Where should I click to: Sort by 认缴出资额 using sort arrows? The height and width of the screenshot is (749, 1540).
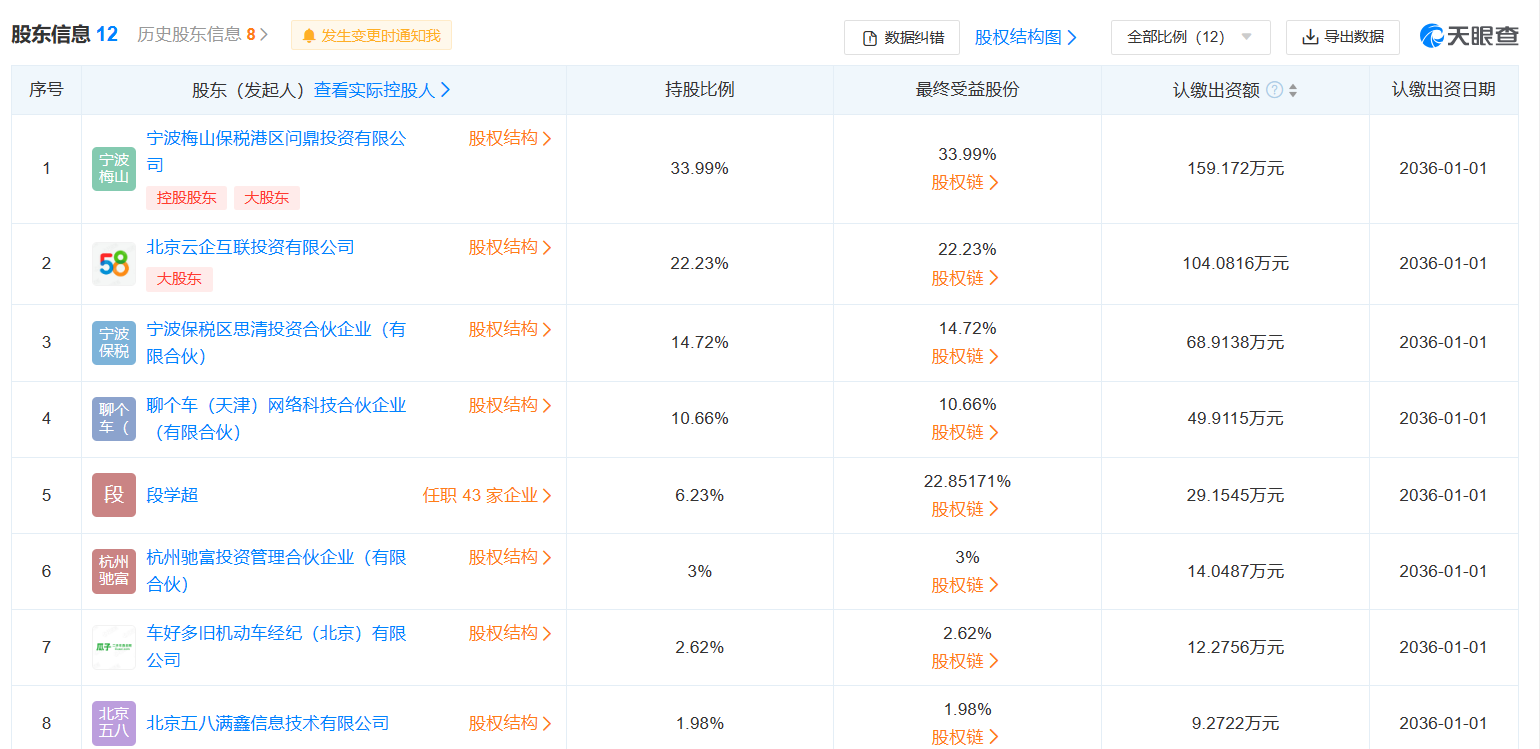1293,90
